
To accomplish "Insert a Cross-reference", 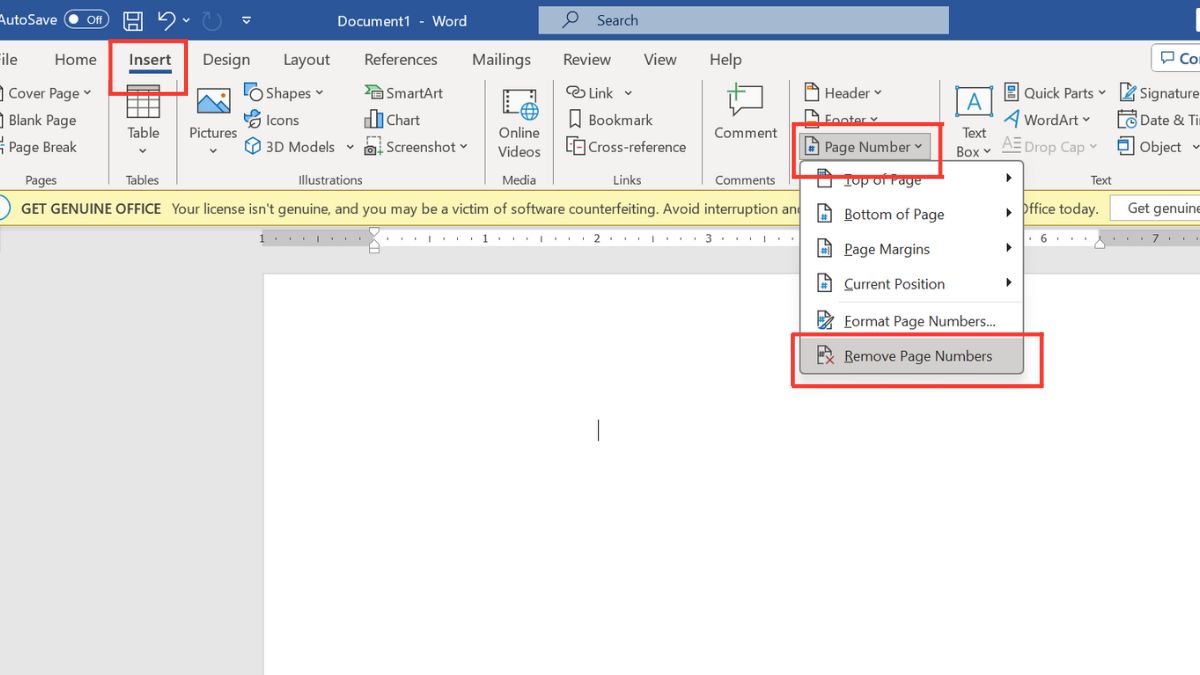I will [626, 147].
